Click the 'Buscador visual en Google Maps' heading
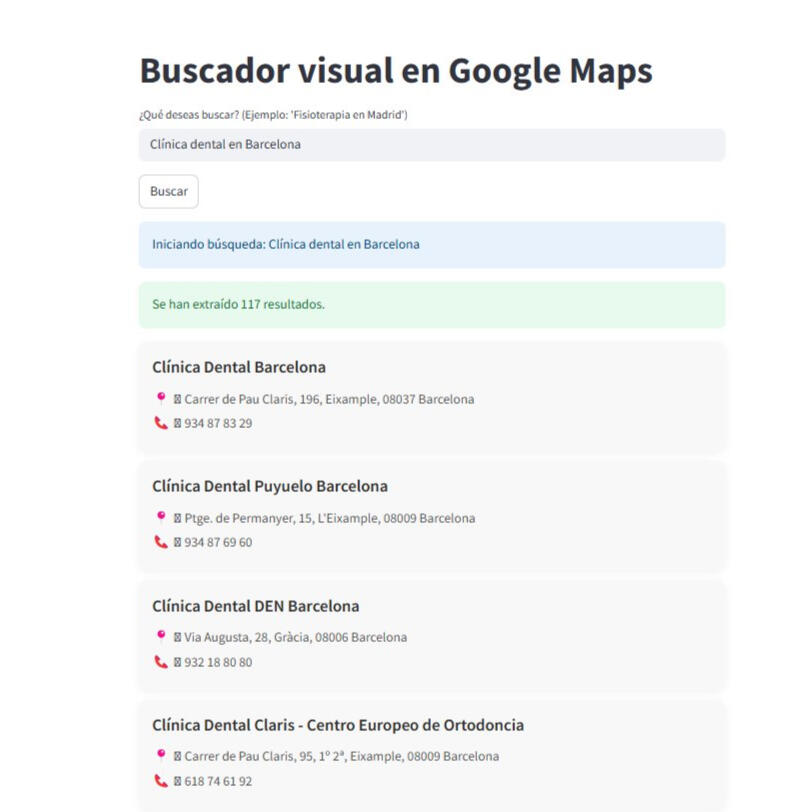 click(395, 71)
